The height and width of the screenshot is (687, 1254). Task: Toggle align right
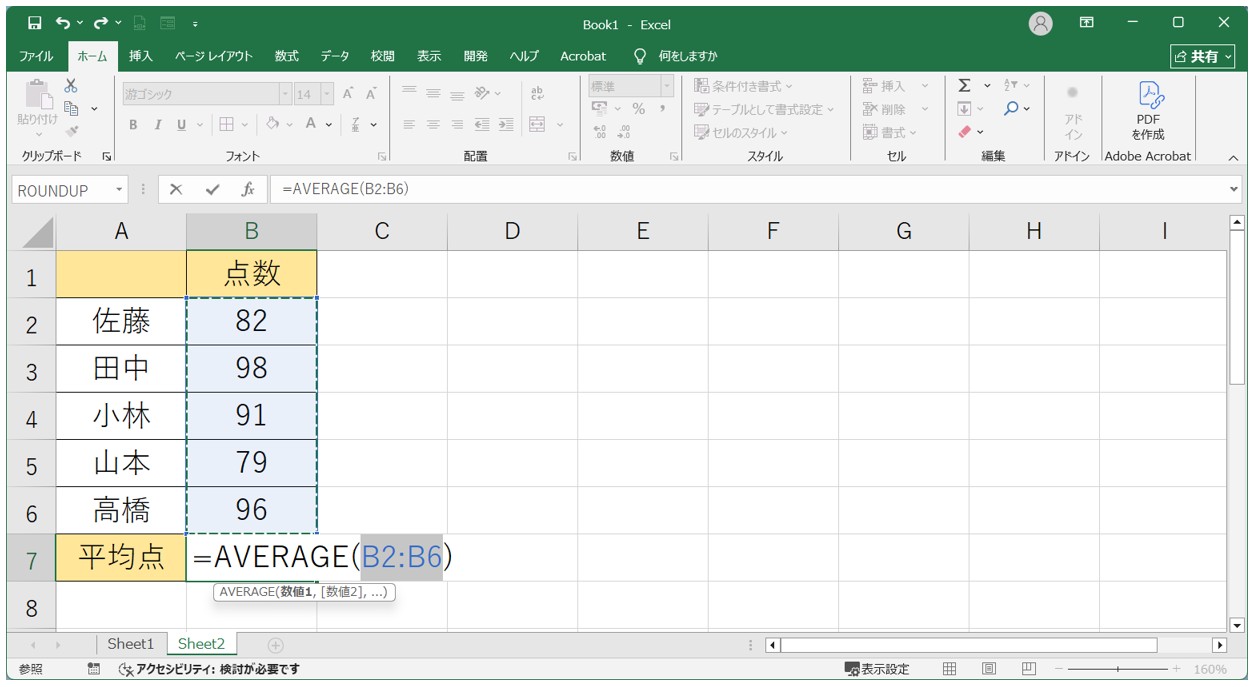pyautogui.click(x=458, y=124)
